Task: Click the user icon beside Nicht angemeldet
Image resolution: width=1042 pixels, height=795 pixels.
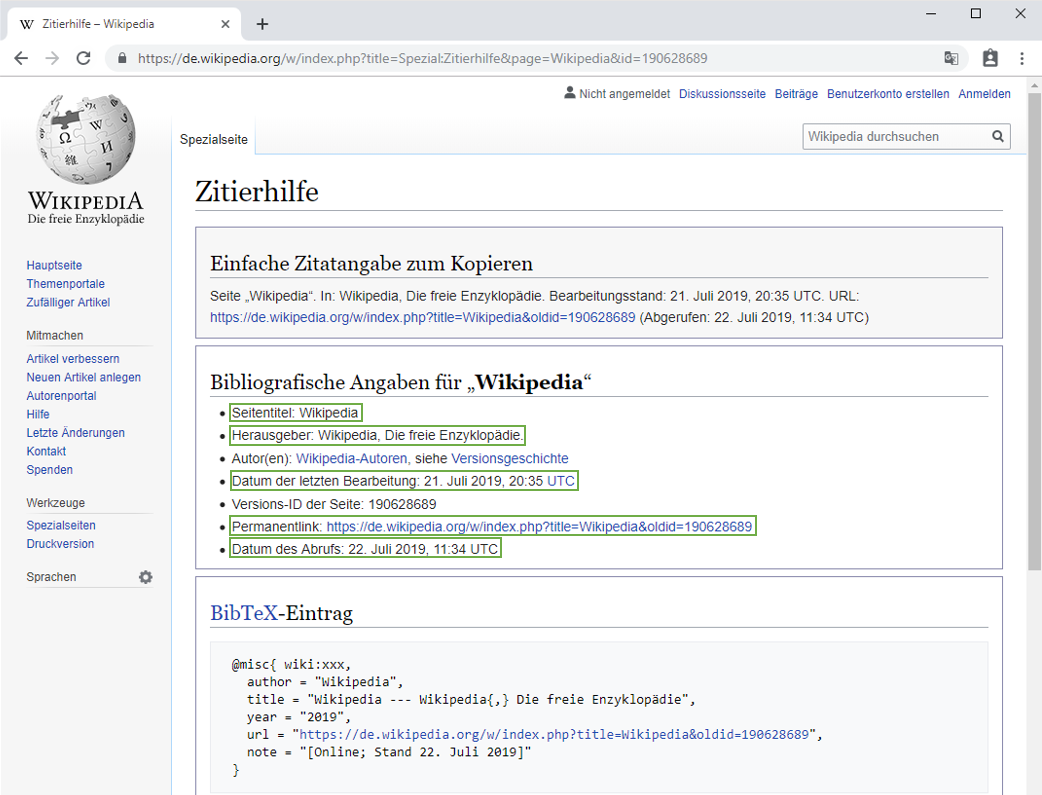Action: pyautogui.click(x=569, y=93)
